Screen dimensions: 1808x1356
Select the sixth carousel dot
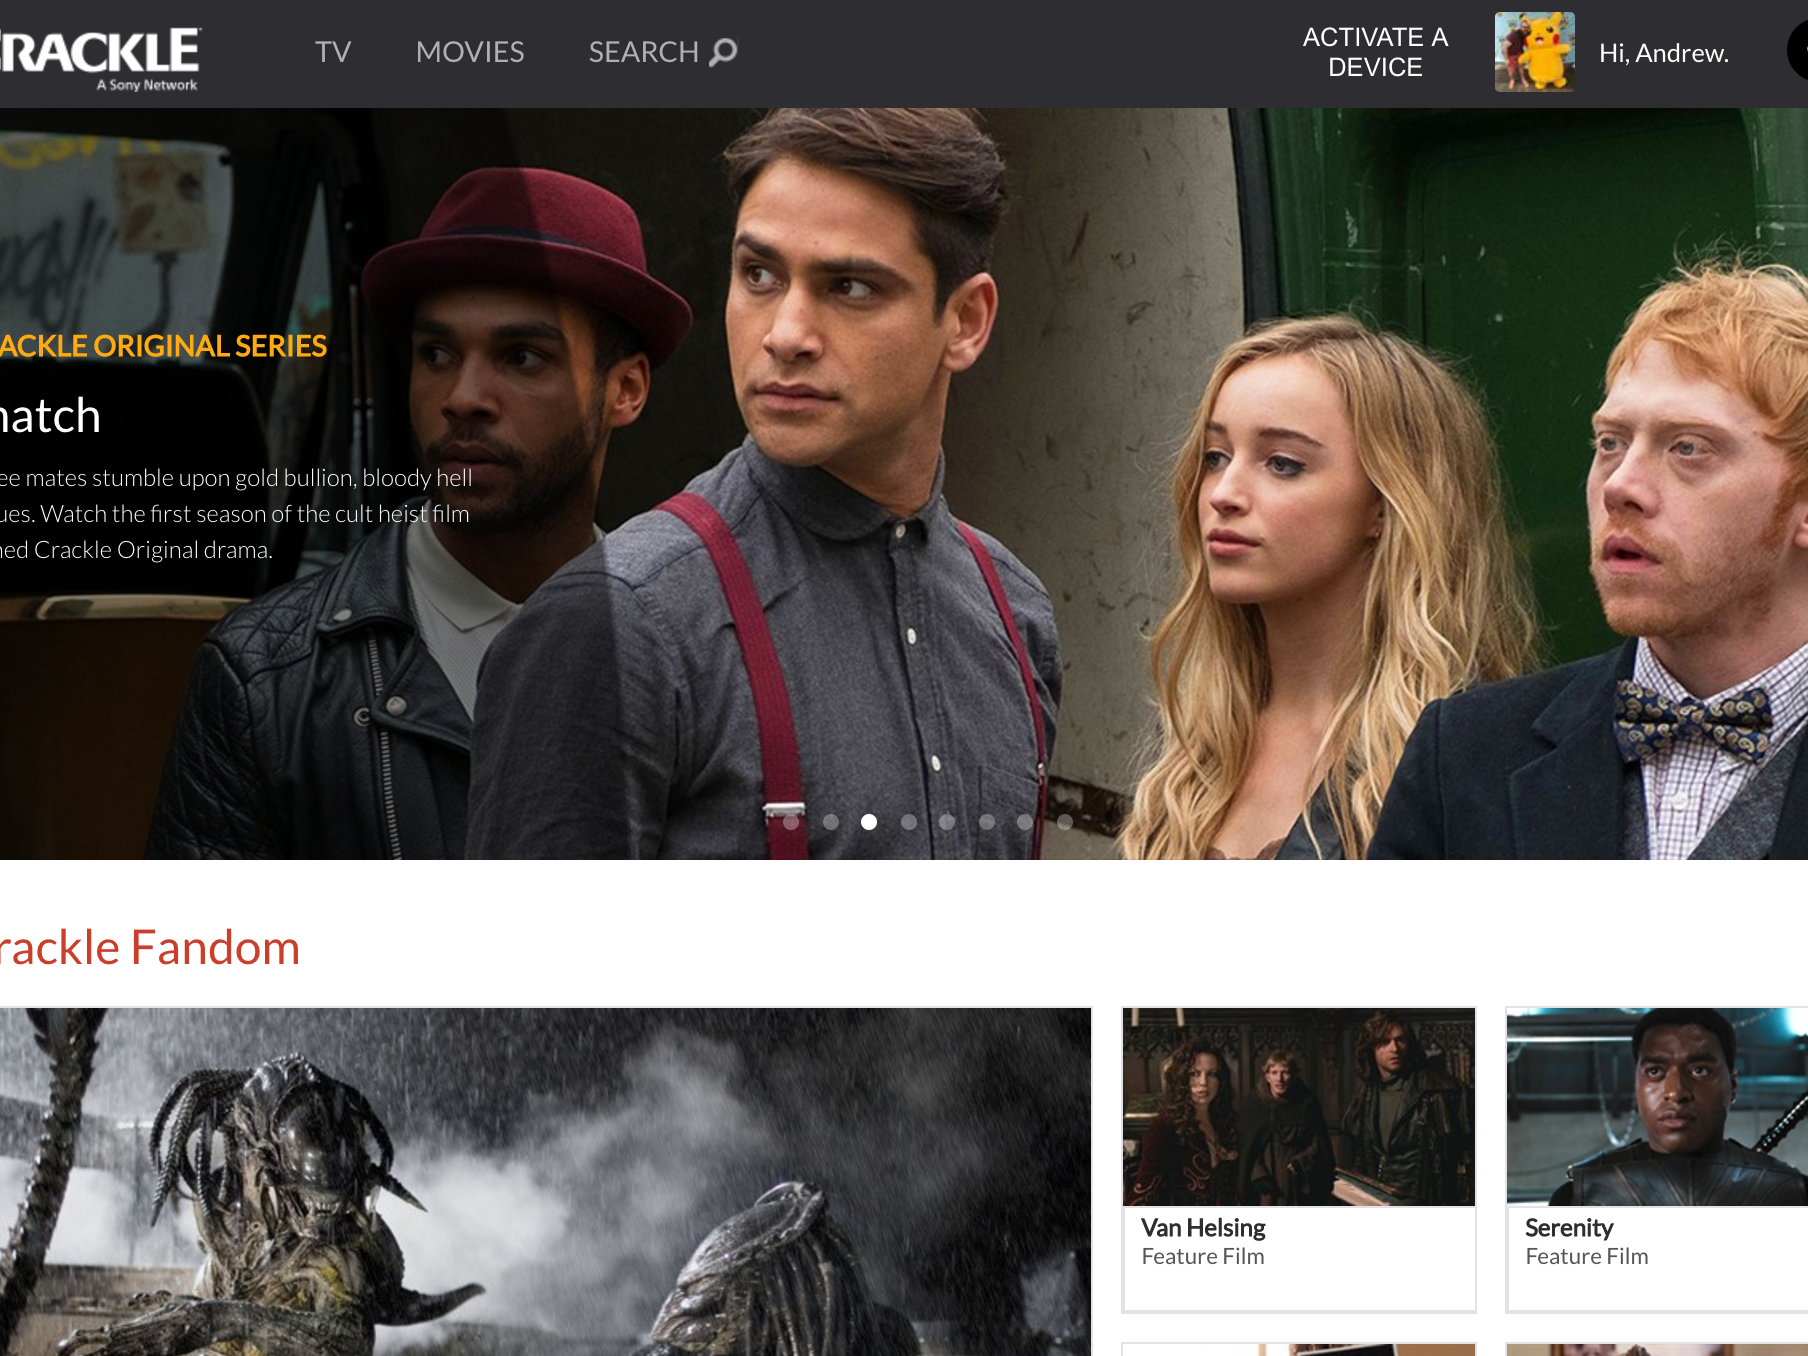987,822
